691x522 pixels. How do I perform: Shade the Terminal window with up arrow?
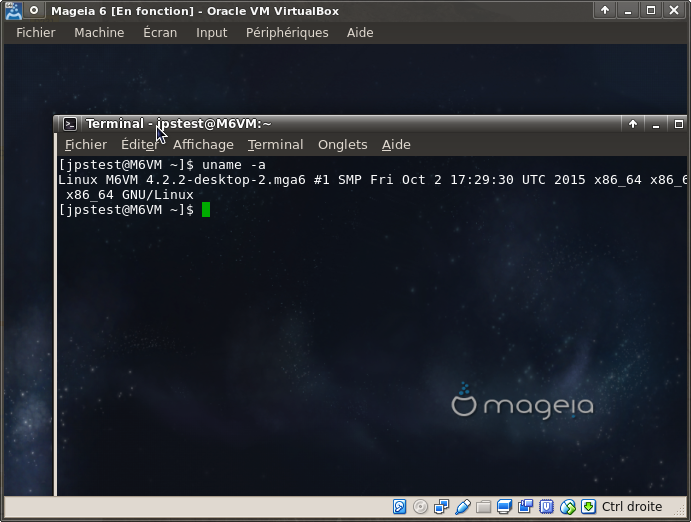pyautogui.click(x=633, y=124)
